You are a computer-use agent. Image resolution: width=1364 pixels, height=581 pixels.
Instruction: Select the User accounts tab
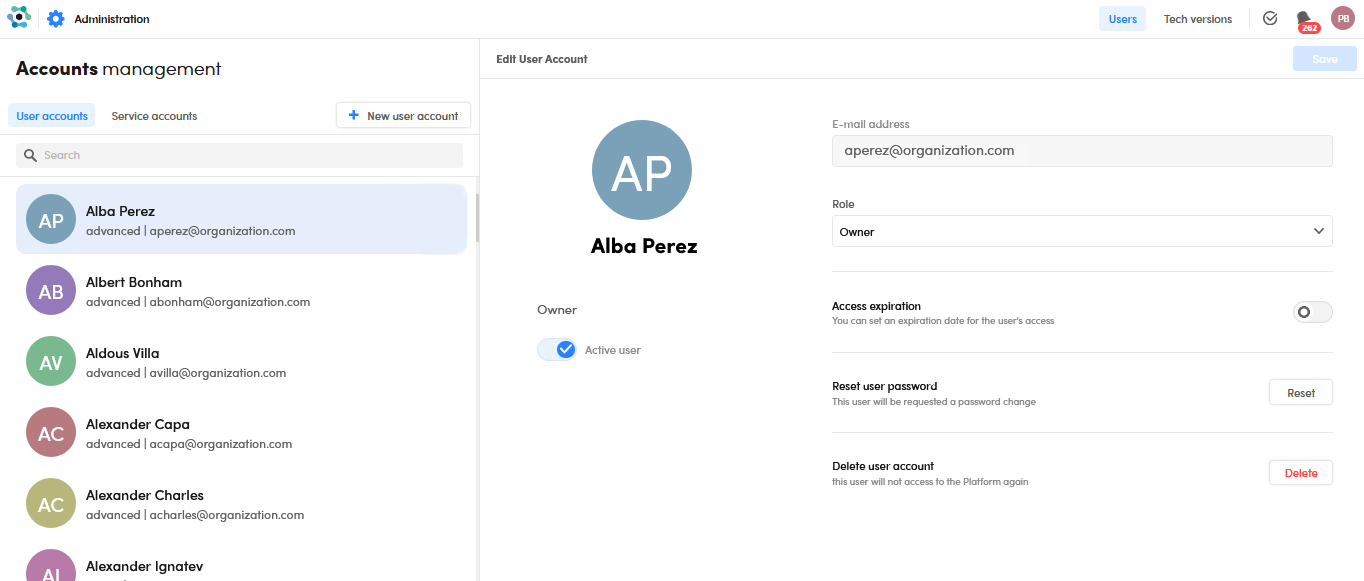pos(52,116)
